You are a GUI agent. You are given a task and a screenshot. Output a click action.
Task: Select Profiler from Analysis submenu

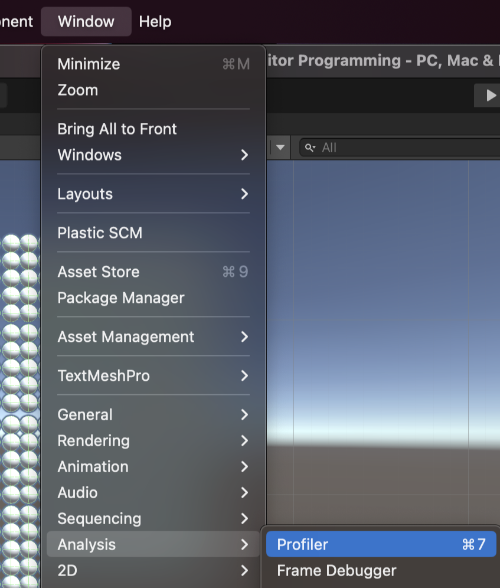tap(381, 544)
